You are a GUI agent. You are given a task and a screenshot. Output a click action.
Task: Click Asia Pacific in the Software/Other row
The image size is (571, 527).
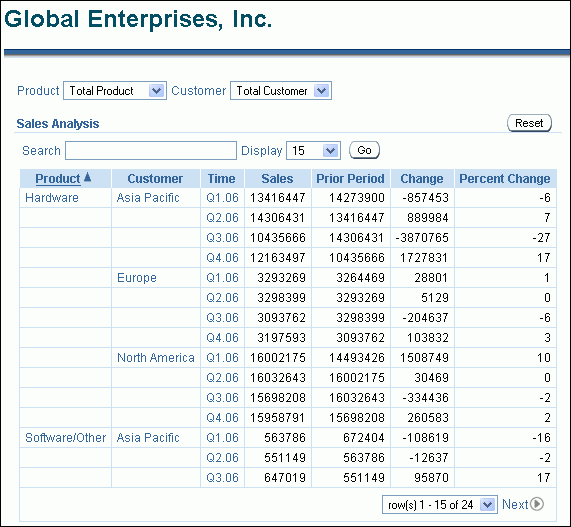(x=148, y=437)
